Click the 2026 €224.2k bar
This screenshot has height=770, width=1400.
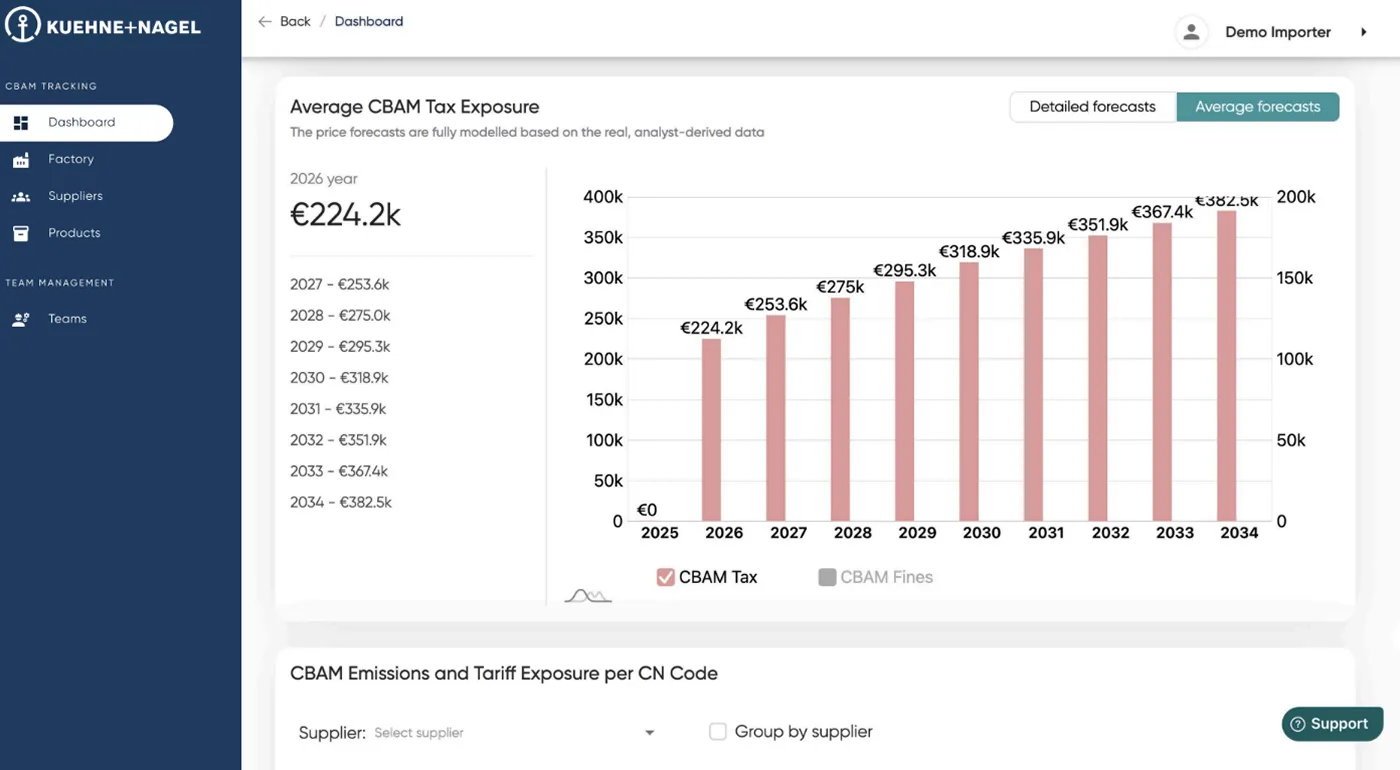coord(711,430)
